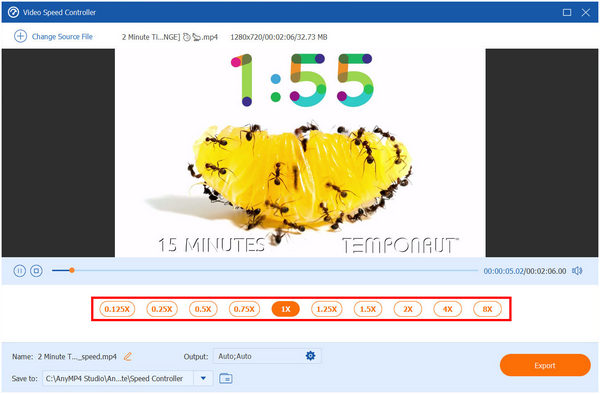Click the Export button
The width and height of the screenshot is (600, 394).
pyautogui.click(x=545, y=365)
